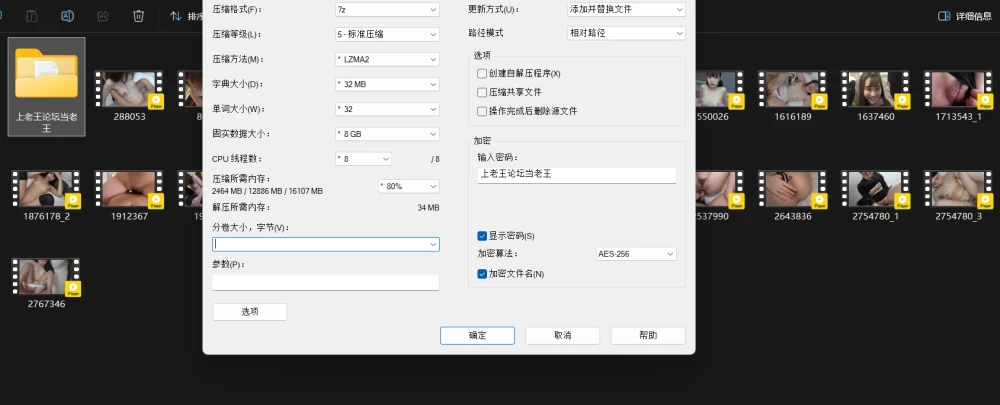Screen dimensions: 1000x405
Task: Click the 参数 text field
Action: [325, 283]
